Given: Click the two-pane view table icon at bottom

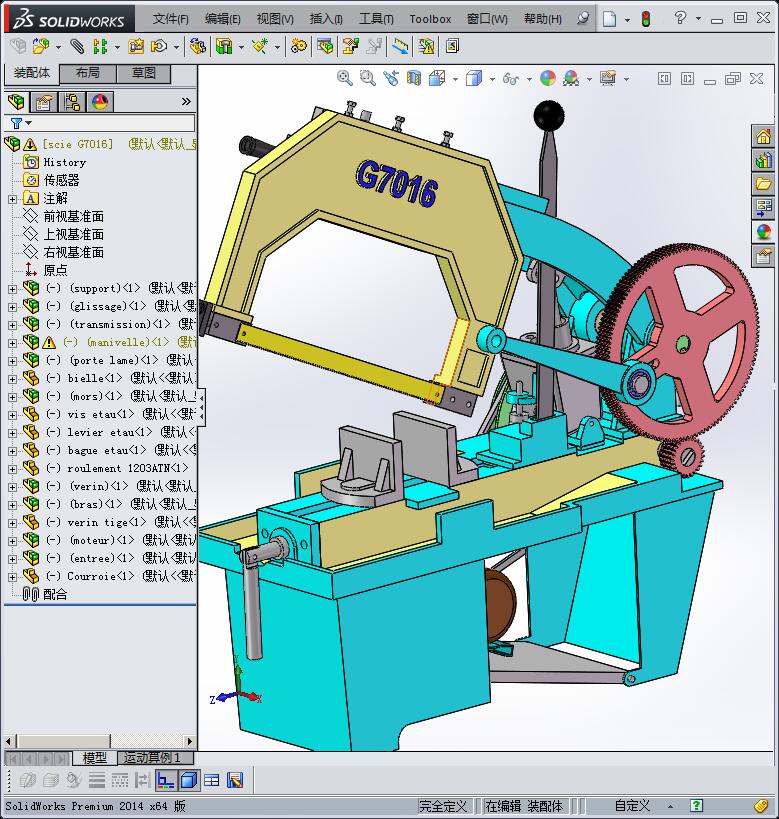Looking at the screenshot, I should pos(212,780).
